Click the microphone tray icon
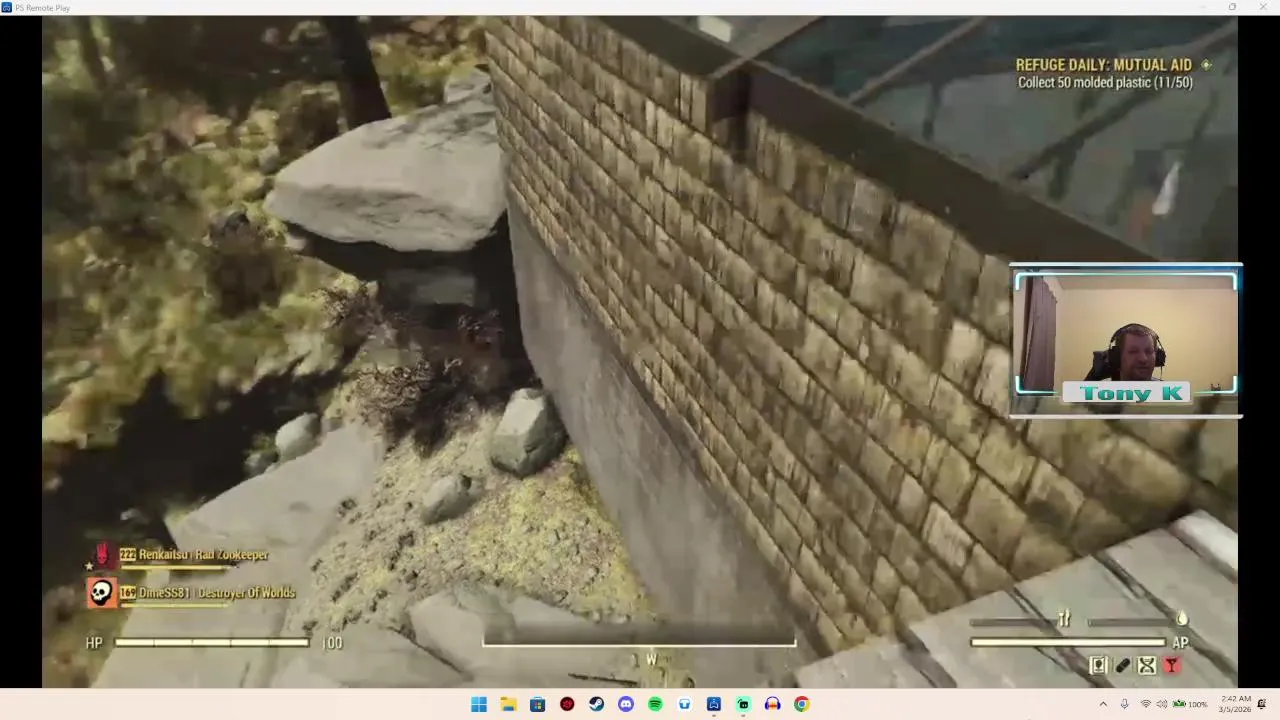The width and height of the screenshot is (1280, 720). (x=1125, y=704)
